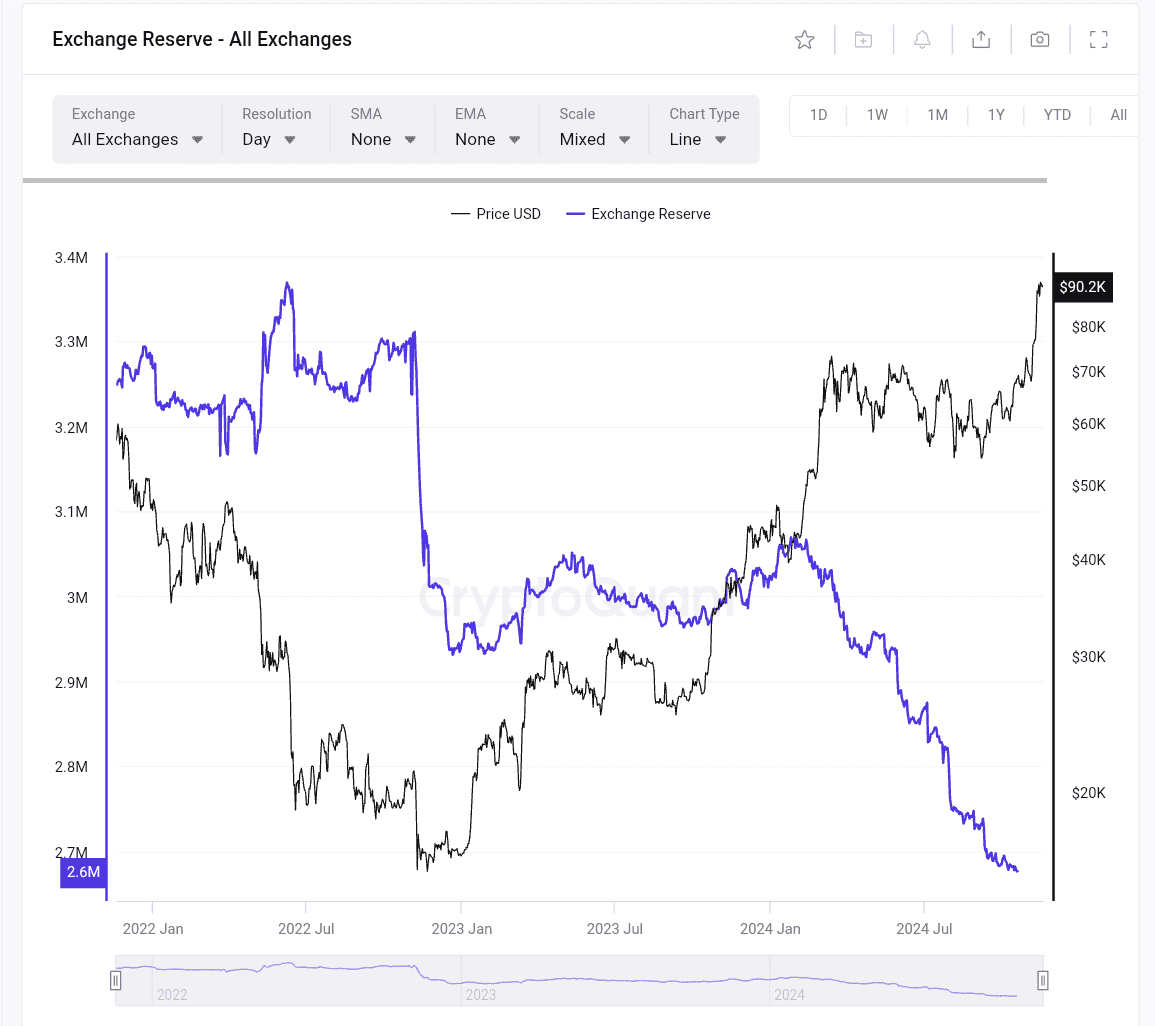Open the SMA dropdown
Screen dimensions: 1155x1026
pyautogui.click(x=384, y=139)
